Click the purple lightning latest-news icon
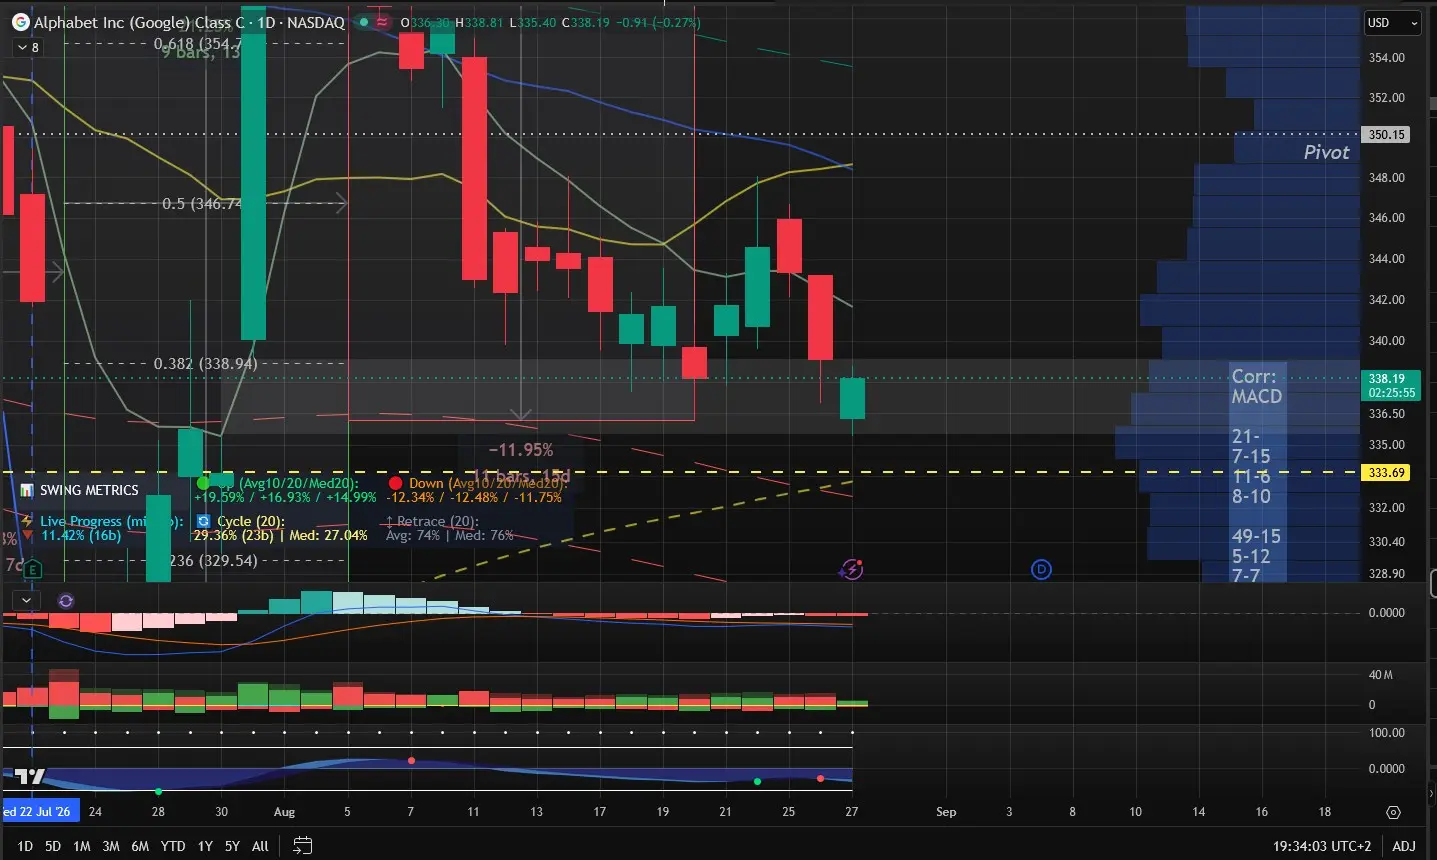 852,569
